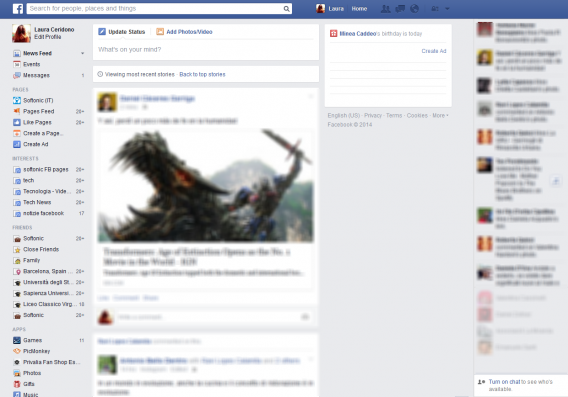Click the Gifts app icon
Image resolution: width=568 pixels, height=397 pixels.
17,384
